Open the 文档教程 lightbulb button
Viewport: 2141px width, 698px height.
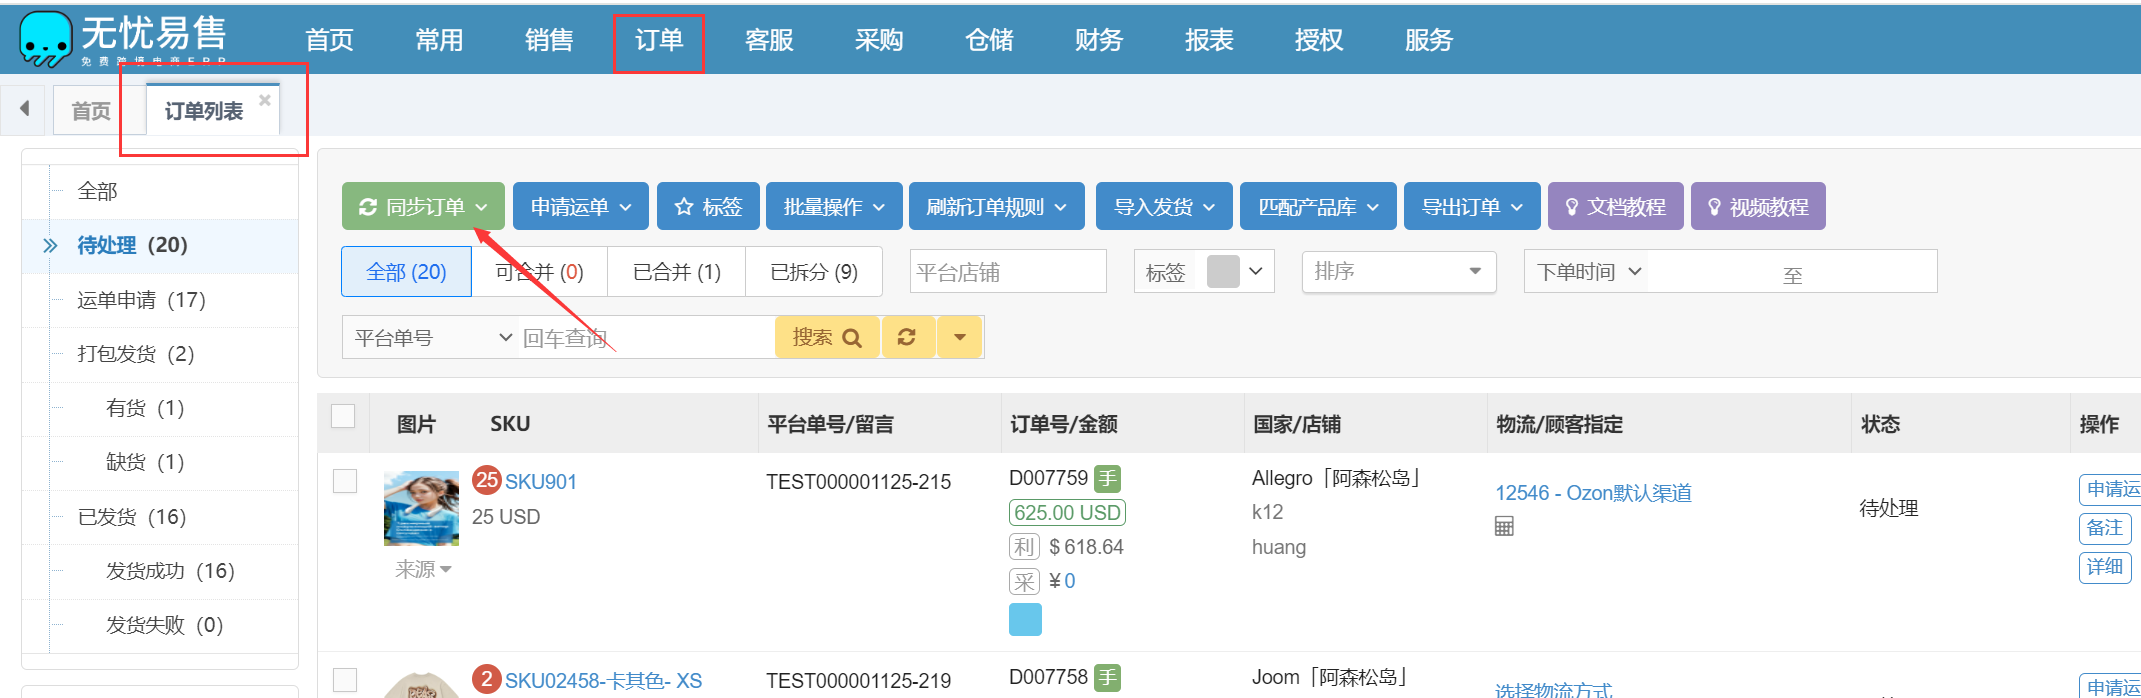(x=1615, y=207)
